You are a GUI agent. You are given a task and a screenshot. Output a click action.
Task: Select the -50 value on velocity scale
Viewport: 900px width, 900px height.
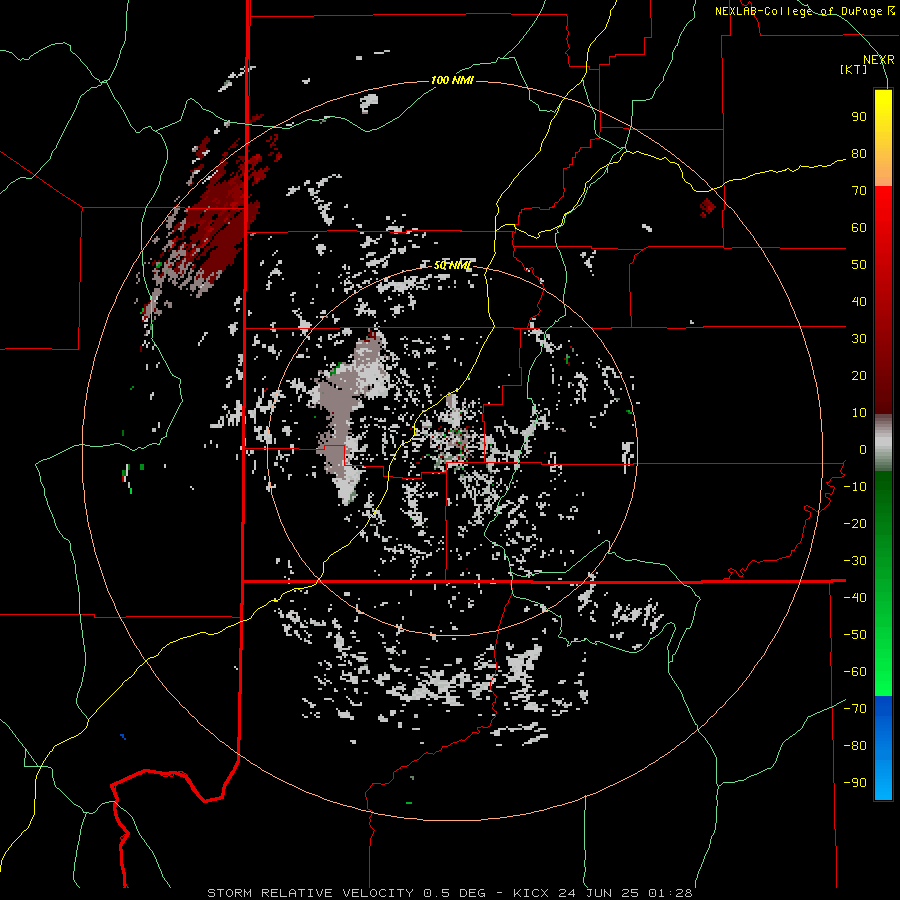855,635
